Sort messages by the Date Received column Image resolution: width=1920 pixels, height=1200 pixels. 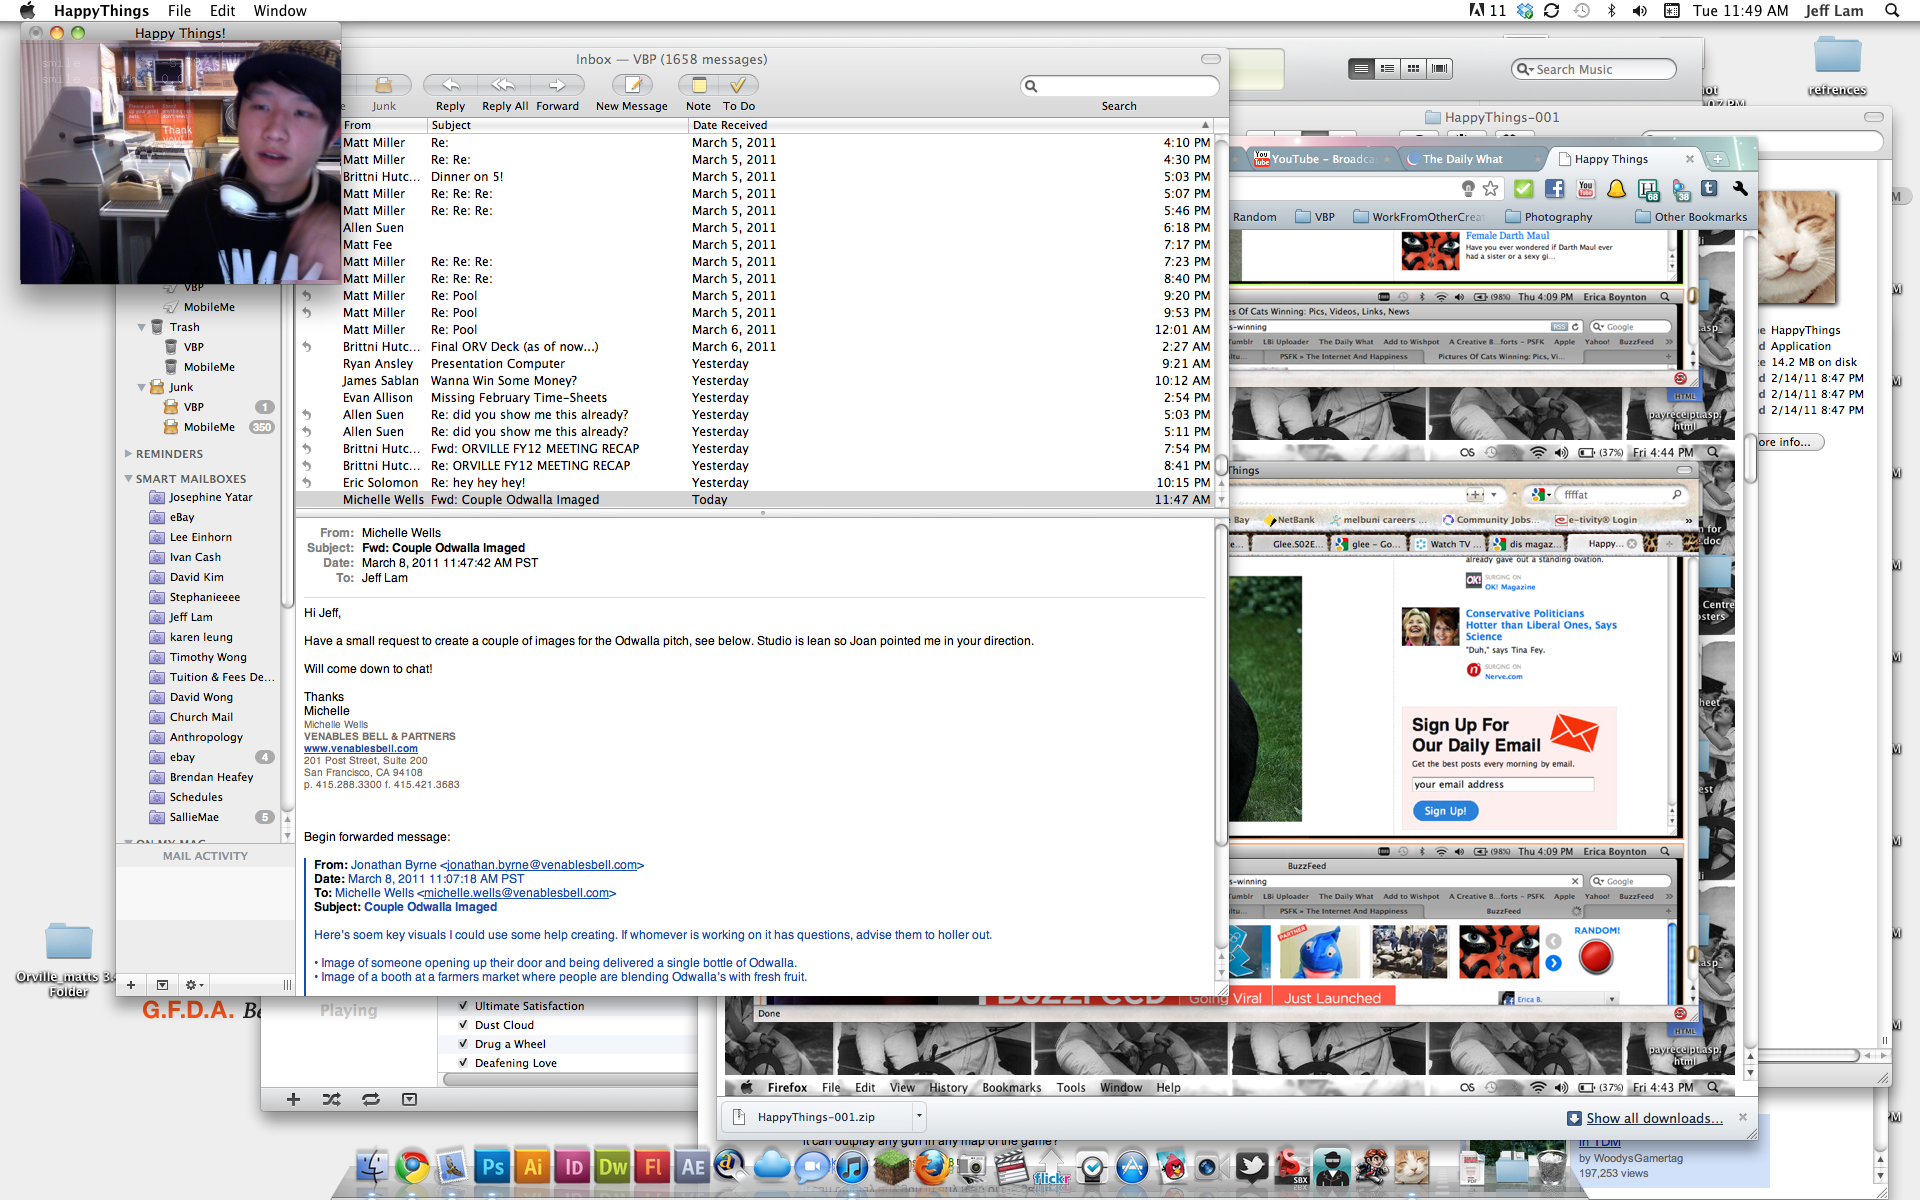click(x=950, y=125)
